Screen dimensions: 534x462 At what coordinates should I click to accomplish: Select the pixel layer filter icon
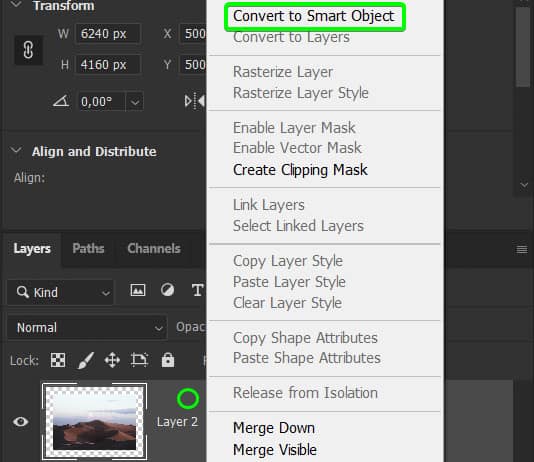(138, 290)
